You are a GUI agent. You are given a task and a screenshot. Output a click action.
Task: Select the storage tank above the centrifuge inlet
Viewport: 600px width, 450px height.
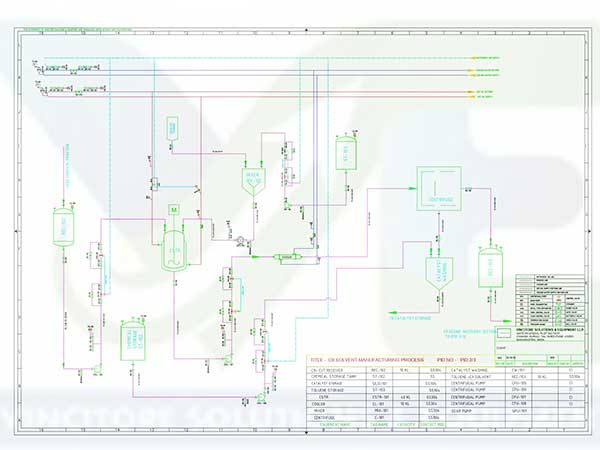coord(346,153)
